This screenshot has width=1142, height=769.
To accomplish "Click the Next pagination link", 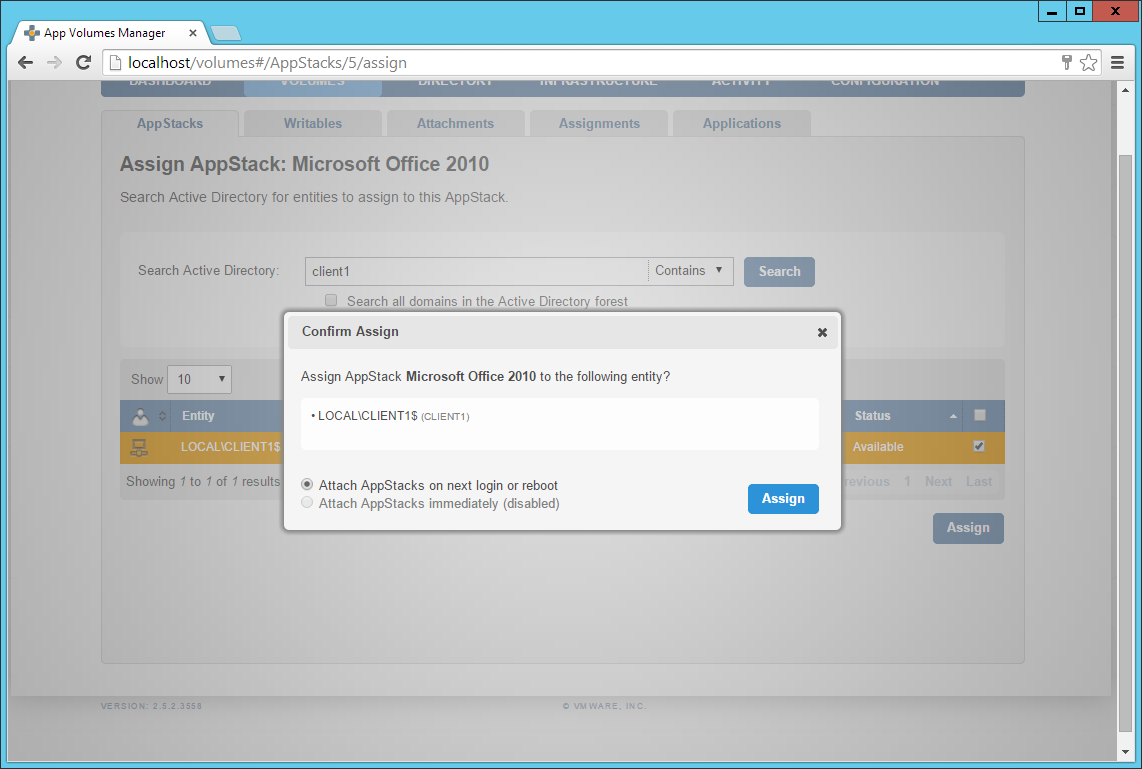I will click(938, 481).
